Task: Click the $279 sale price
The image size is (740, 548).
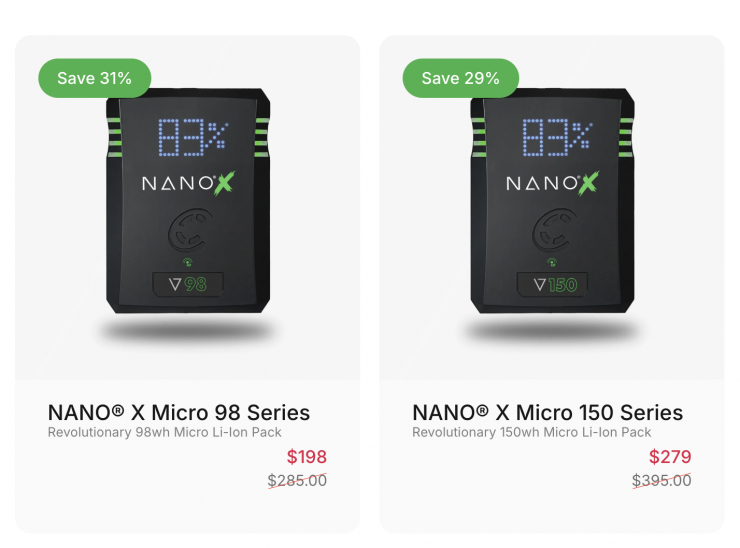Action: coord(670,458)
